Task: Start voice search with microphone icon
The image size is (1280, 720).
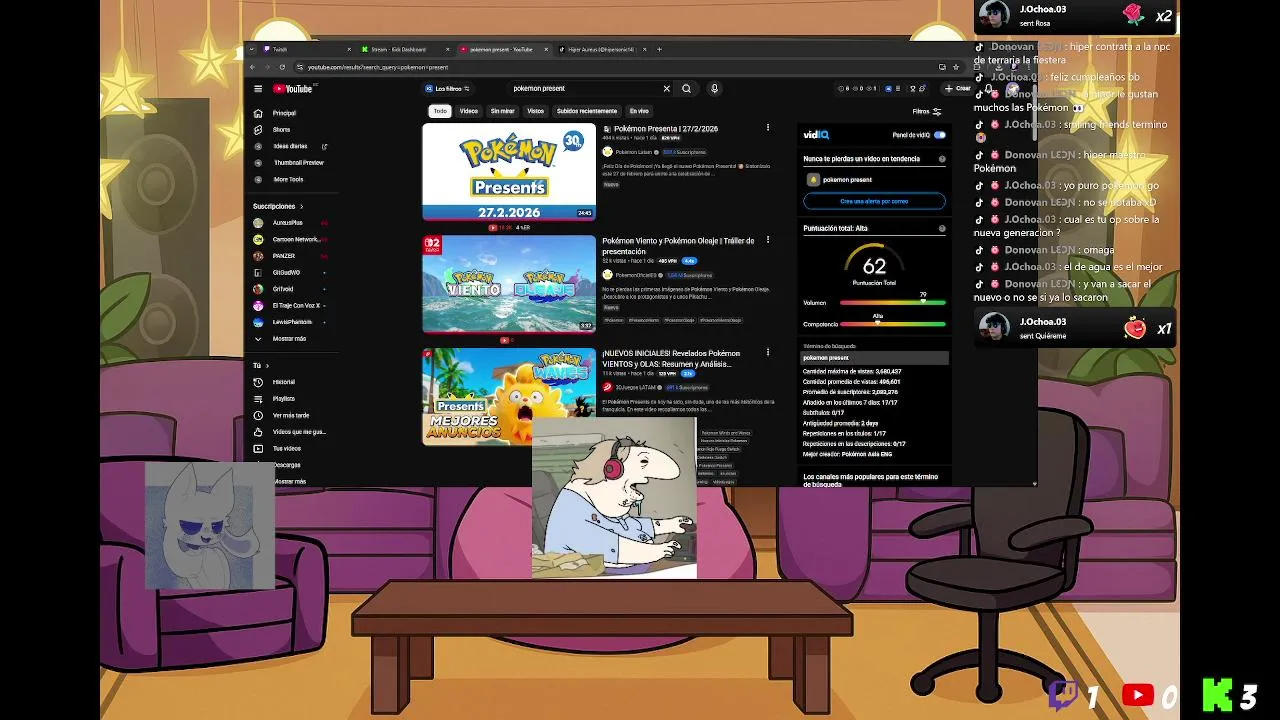Action: tap(714, 88)
